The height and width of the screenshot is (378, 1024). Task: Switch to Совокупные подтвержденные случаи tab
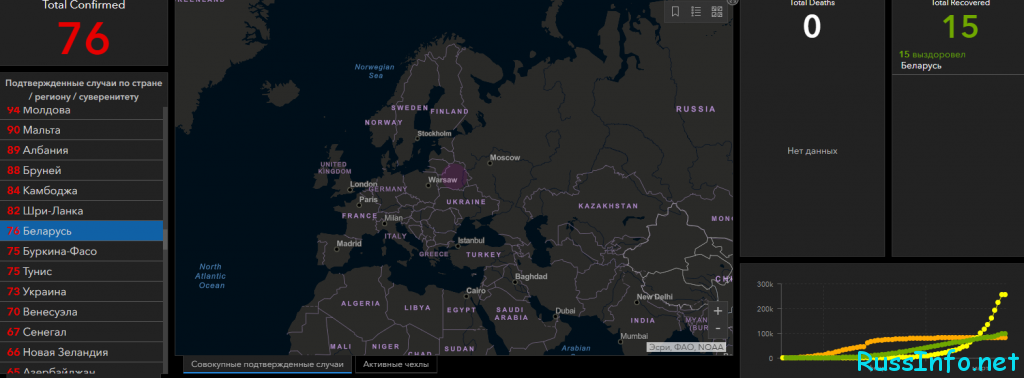coord(267,364)
